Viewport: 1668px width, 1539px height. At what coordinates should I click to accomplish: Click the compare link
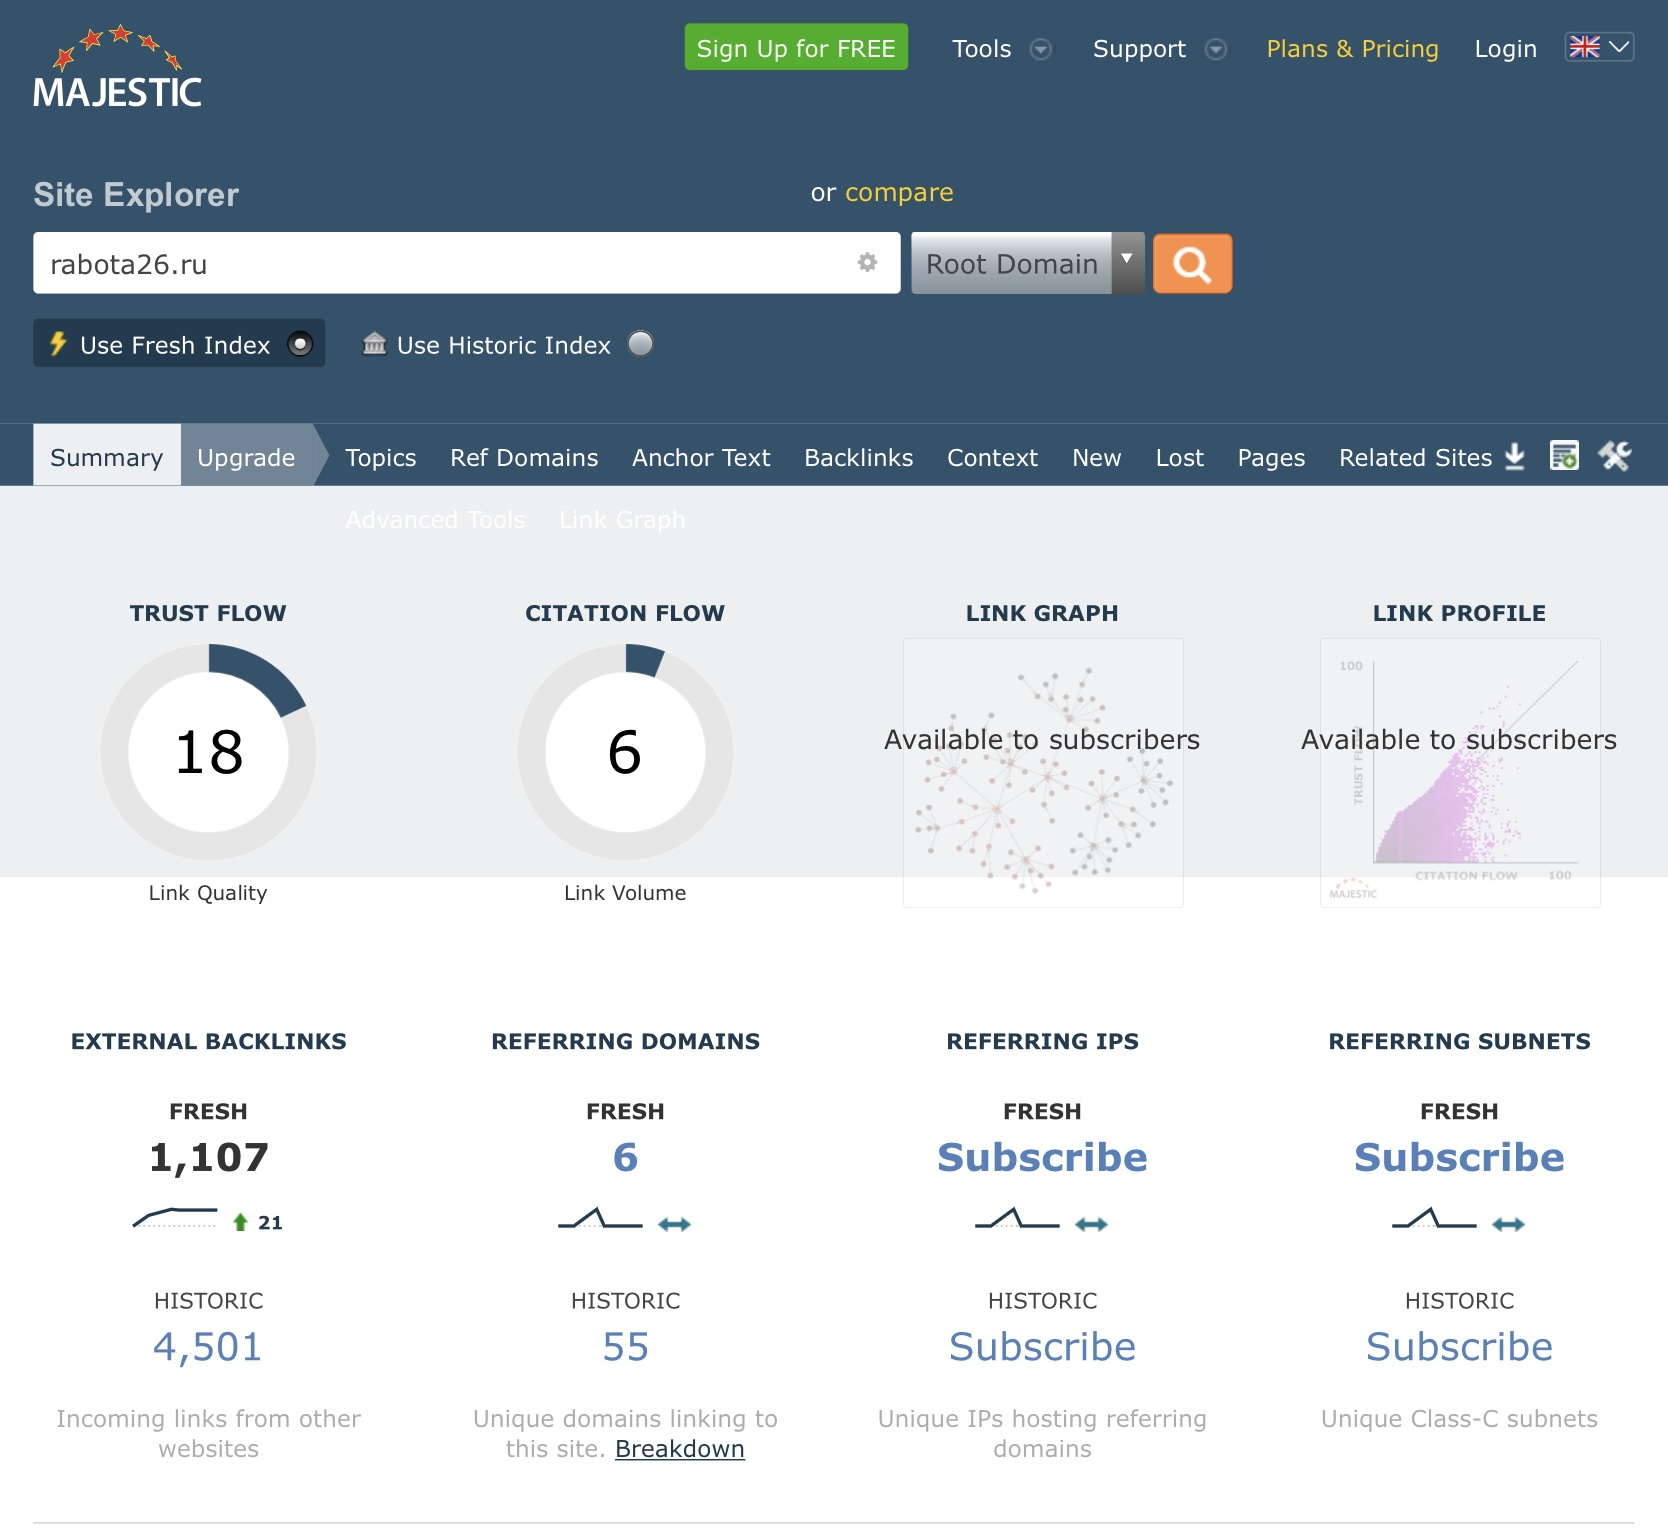coord(899,192)
